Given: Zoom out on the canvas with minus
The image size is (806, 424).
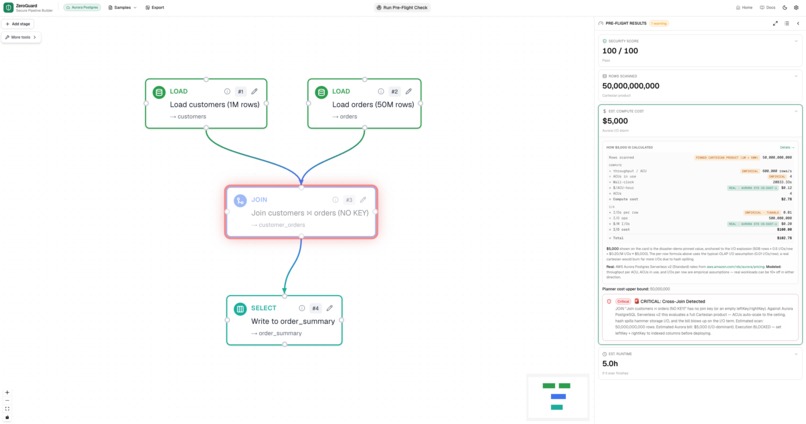Looking at the screenshot, I should 7,400.
